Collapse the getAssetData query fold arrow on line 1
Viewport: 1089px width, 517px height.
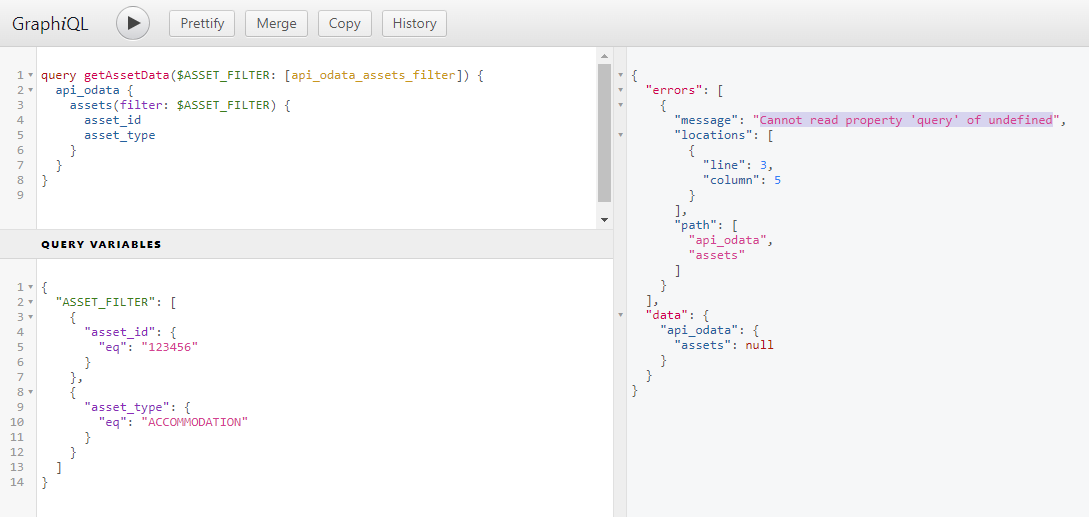[x=31, y=76]
